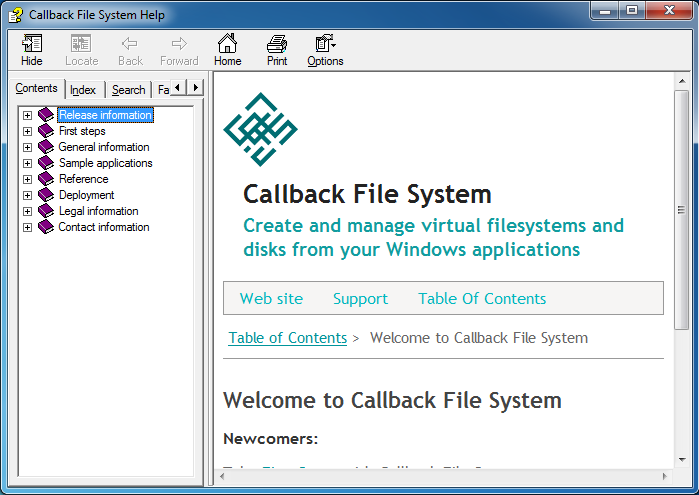
Task: Click the Hide toolbar icon
Action: pos(32,44)
